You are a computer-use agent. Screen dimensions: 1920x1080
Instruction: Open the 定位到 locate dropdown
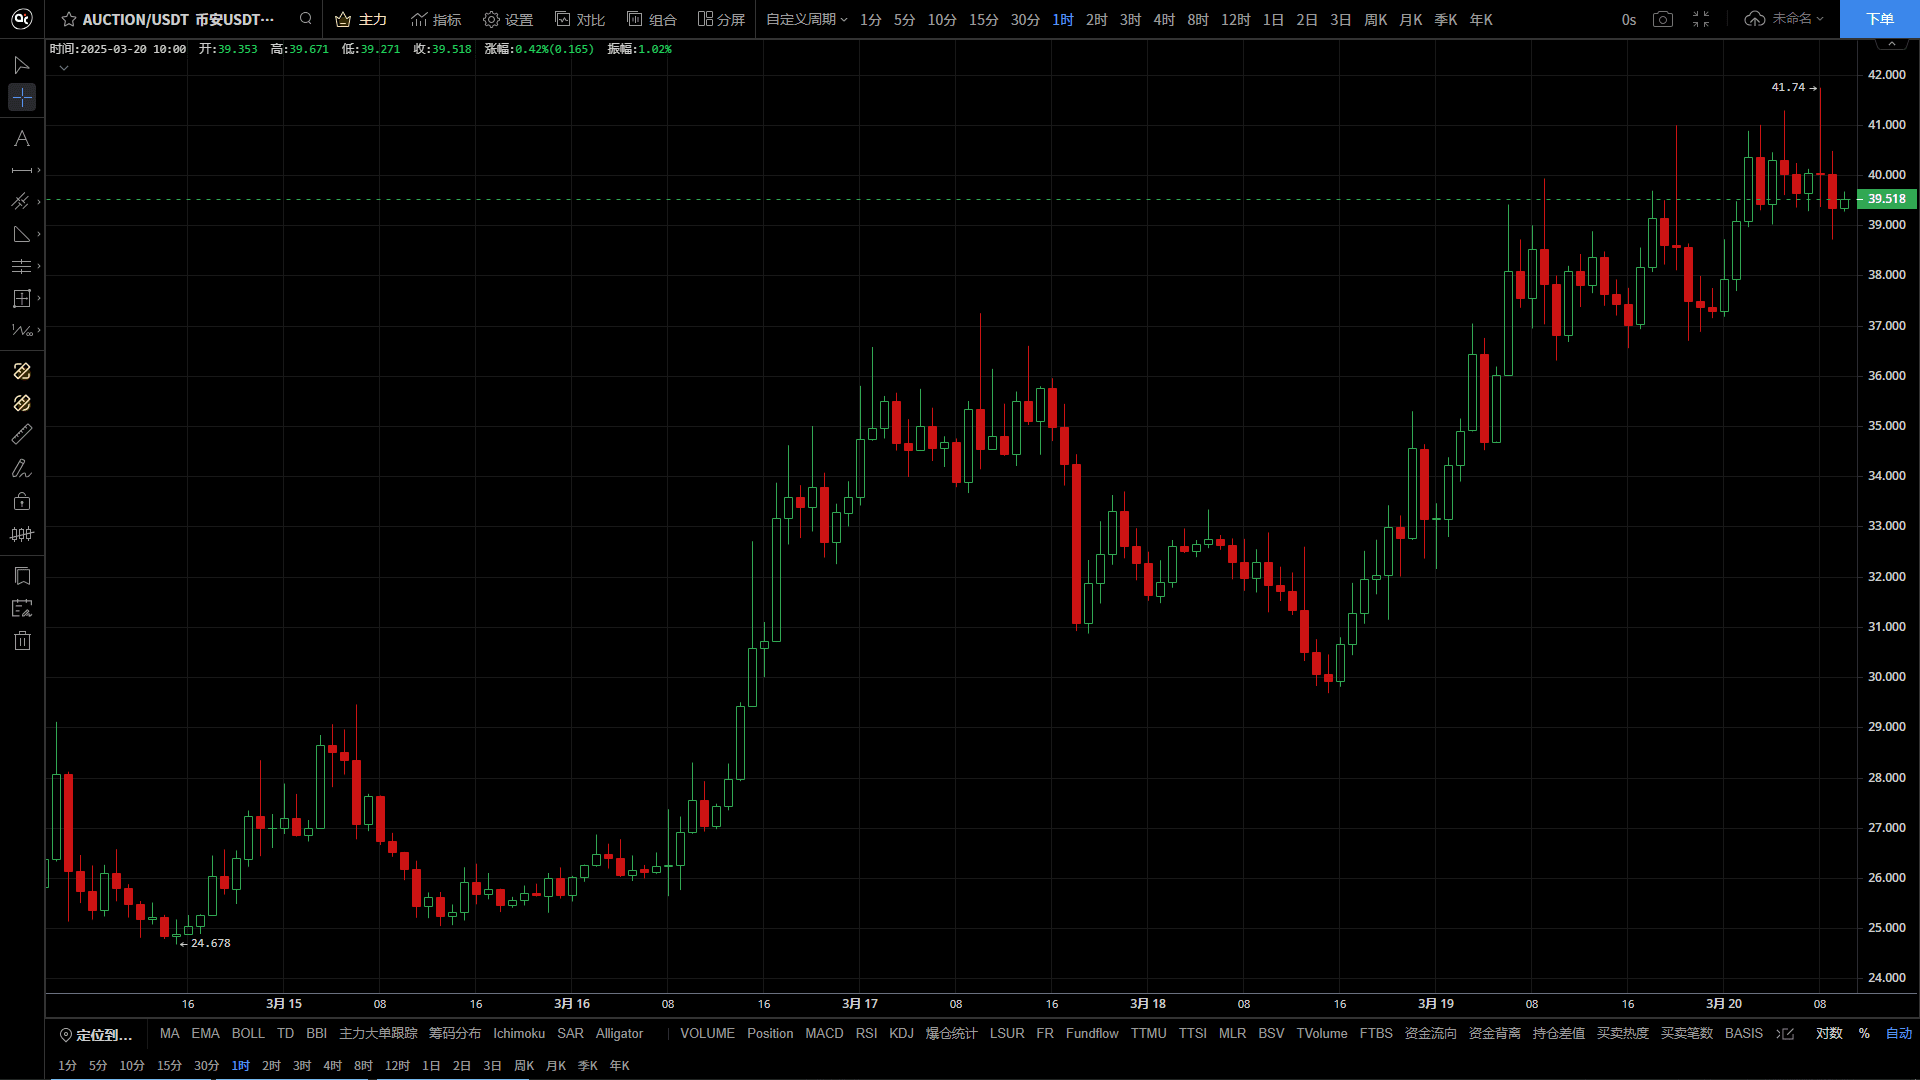tap(96, 1034)
